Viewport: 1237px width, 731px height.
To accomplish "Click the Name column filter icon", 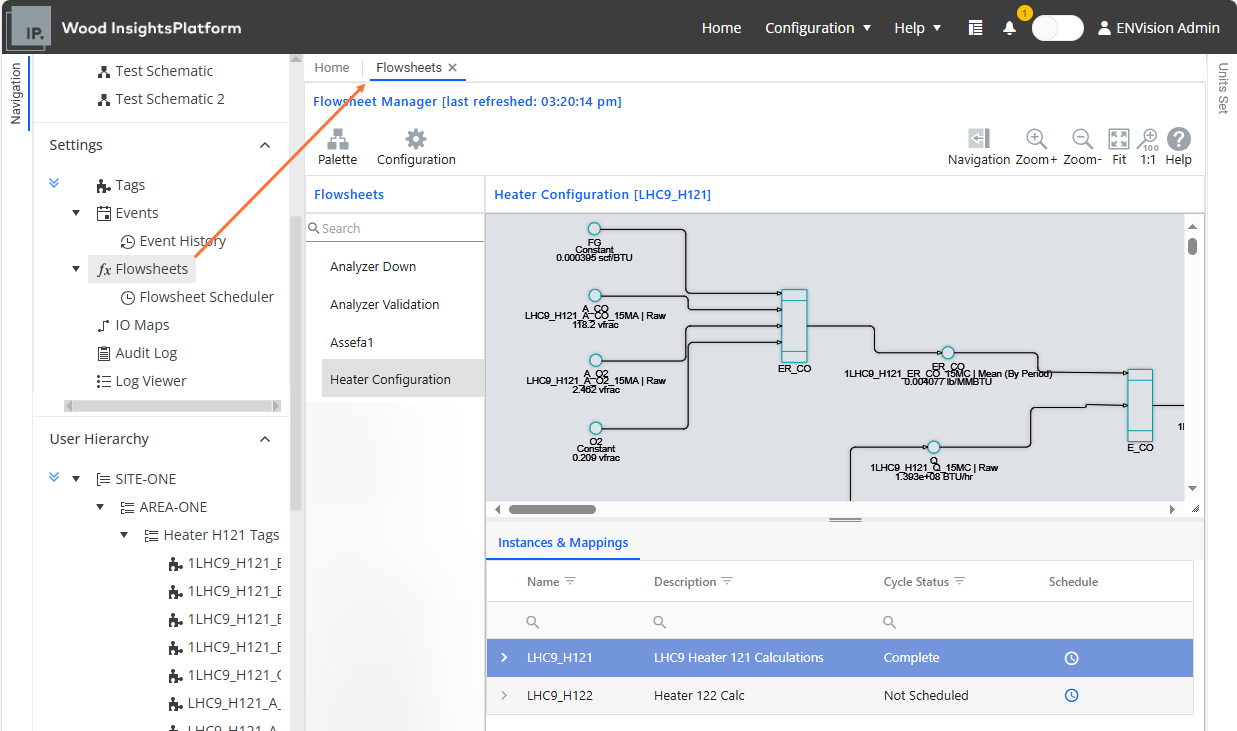I will click(x=570, y=581).
